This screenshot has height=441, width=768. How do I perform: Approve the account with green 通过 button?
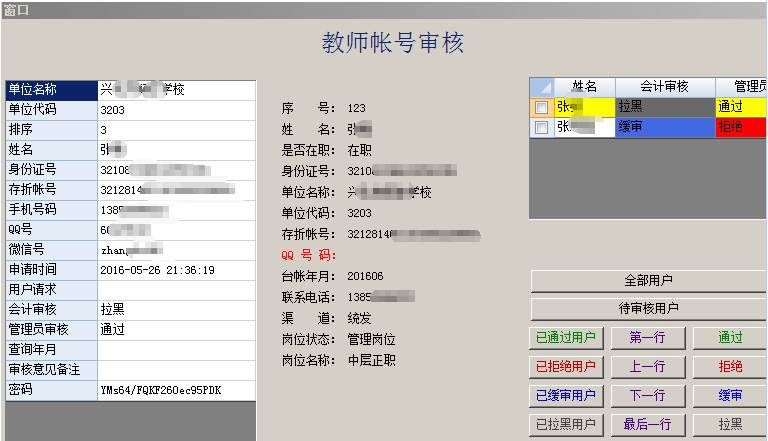tap(730, 338)
